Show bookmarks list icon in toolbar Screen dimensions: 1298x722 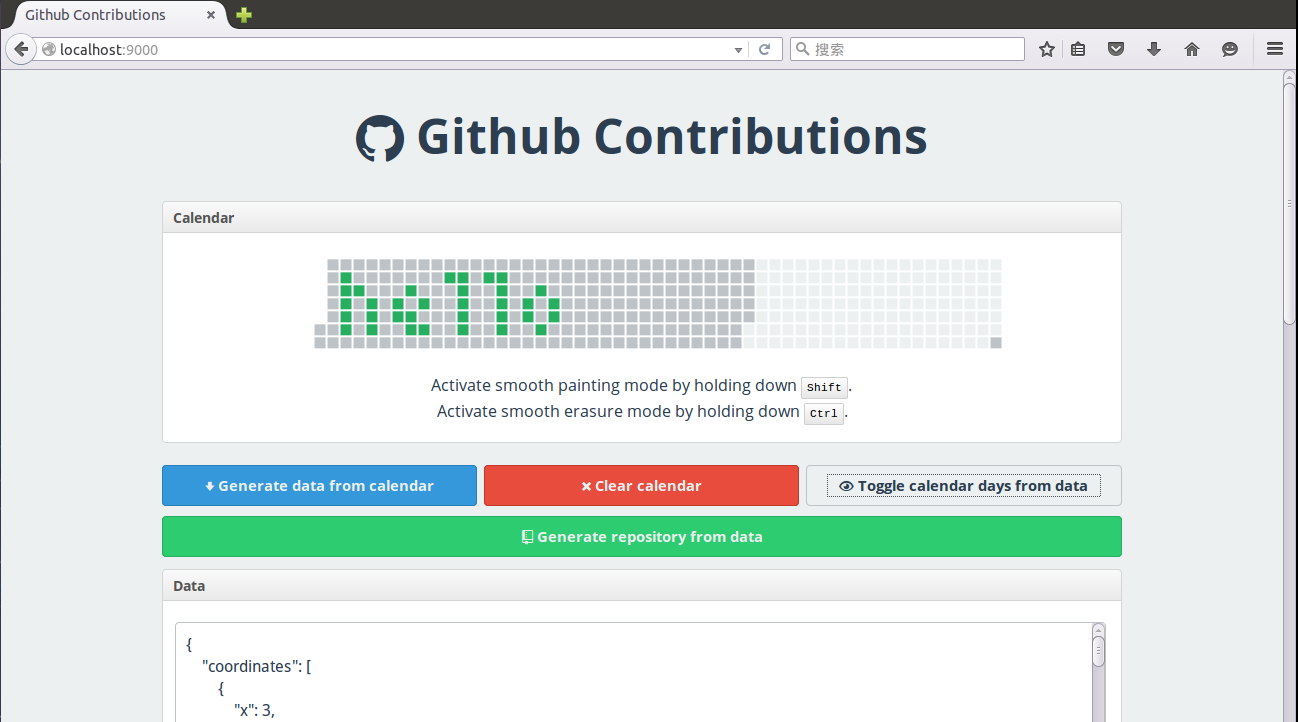click(1078, 49)
